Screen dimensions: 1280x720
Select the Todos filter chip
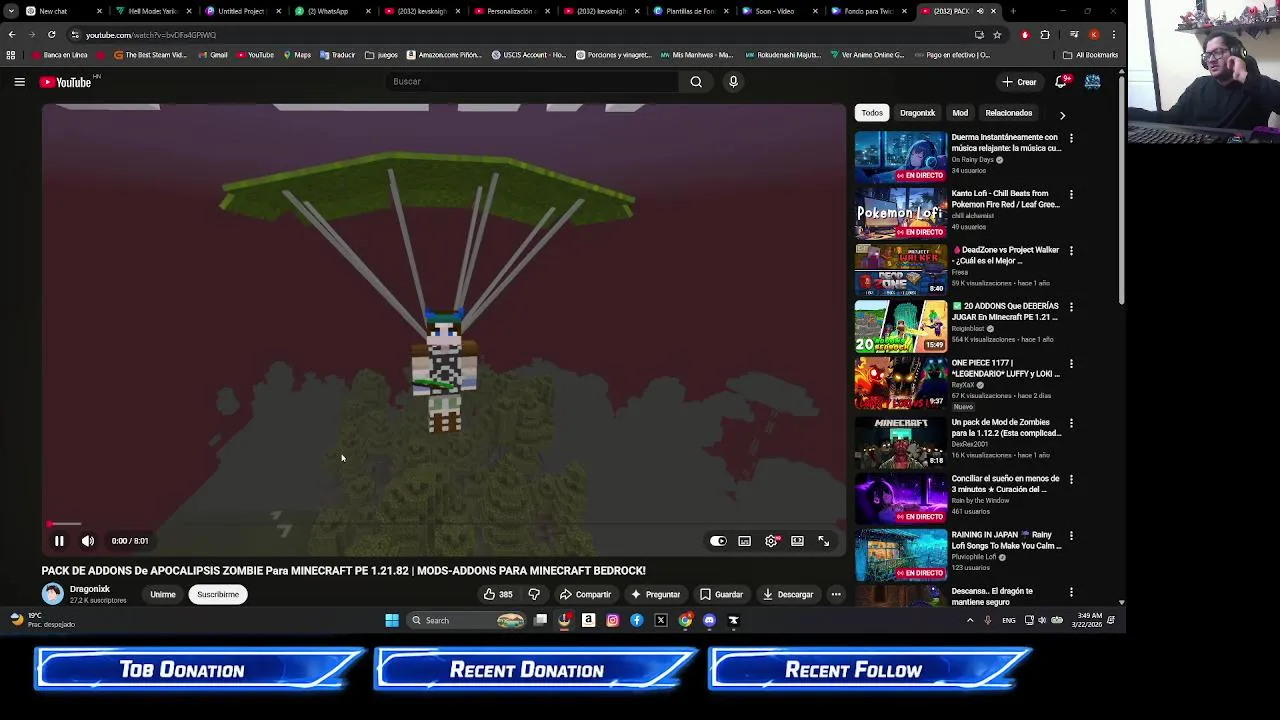872,113
